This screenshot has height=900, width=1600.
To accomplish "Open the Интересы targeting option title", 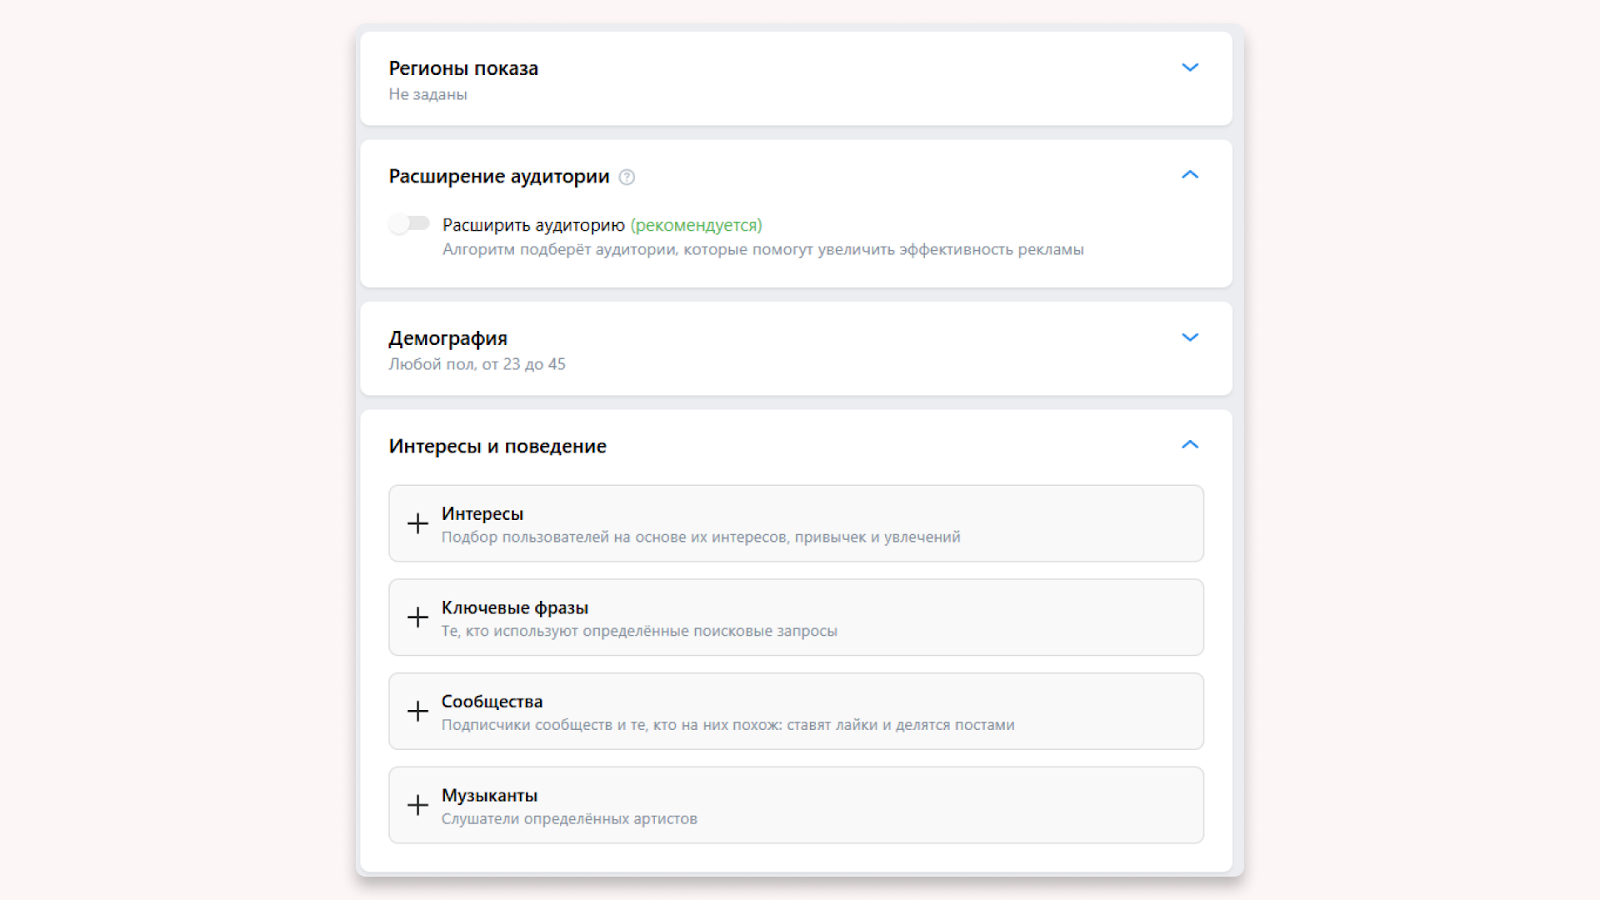I will coord(483,514).
